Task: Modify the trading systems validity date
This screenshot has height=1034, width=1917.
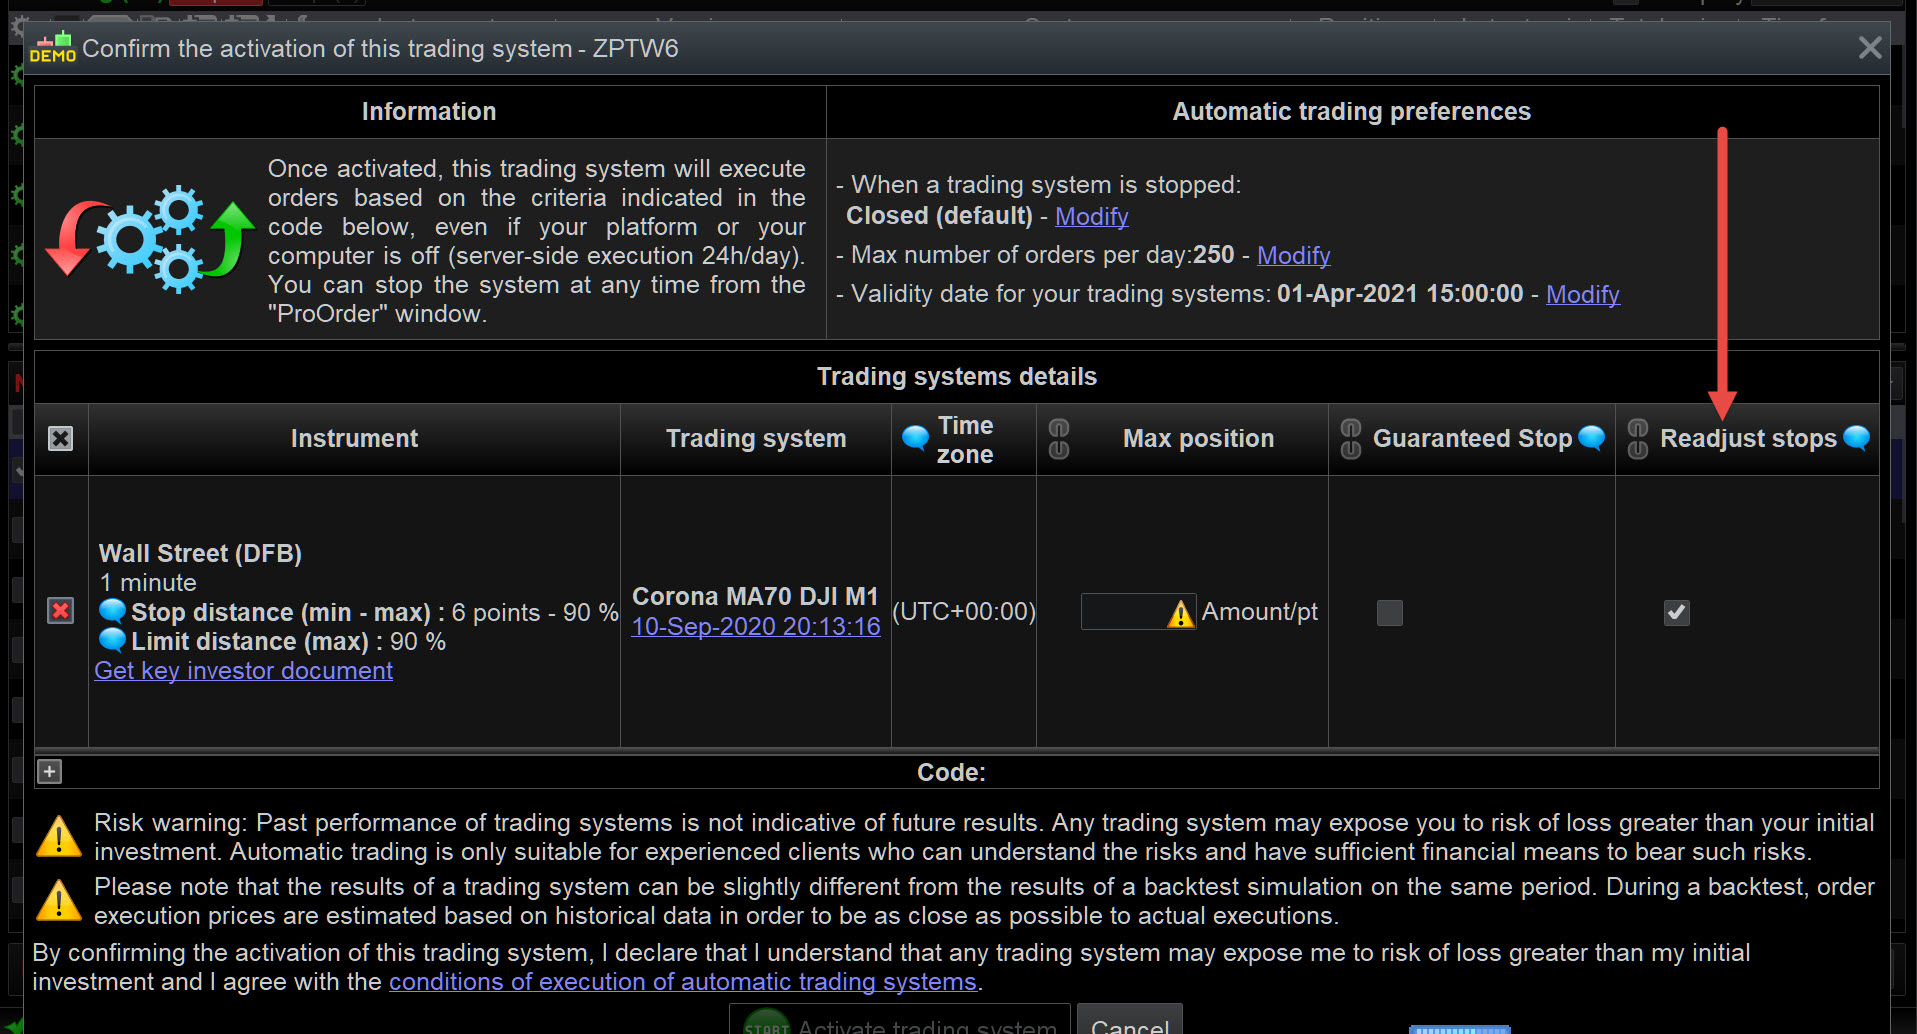Action: tap(1582, 294)
